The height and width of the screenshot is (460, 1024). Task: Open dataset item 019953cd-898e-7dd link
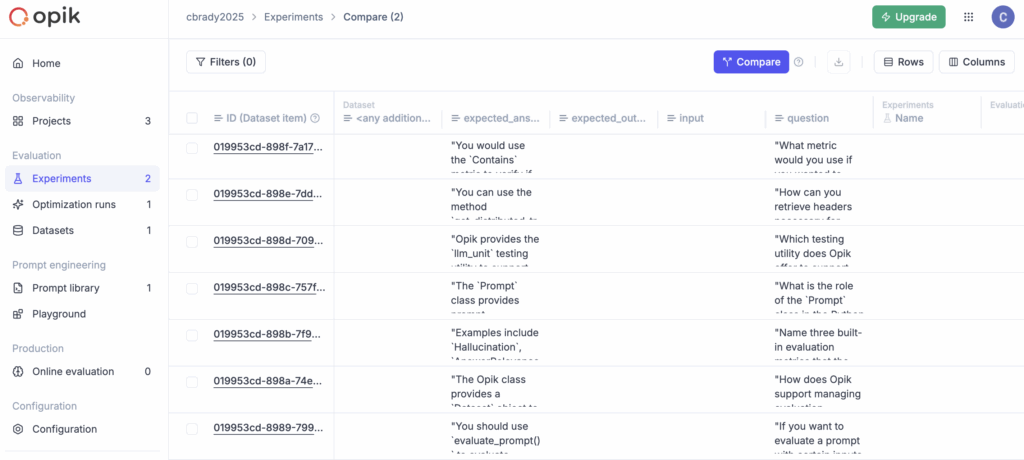(268, 195)
